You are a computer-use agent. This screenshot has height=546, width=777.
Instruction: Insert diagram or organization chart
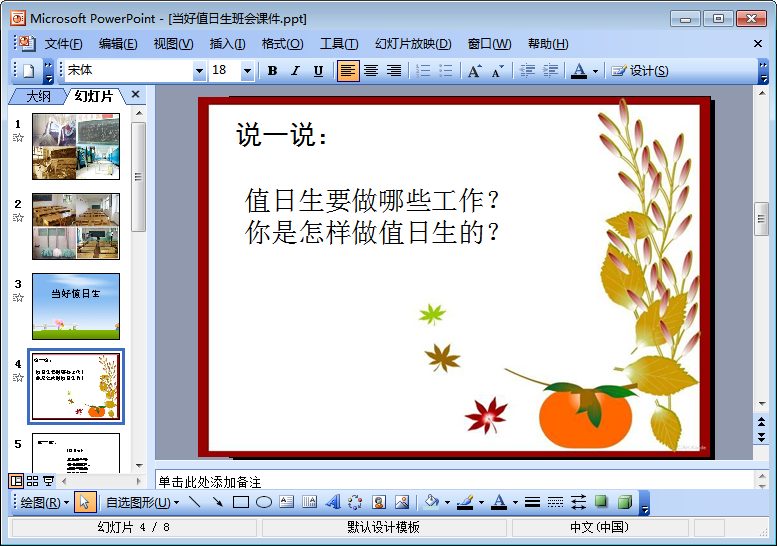(355, 502)
